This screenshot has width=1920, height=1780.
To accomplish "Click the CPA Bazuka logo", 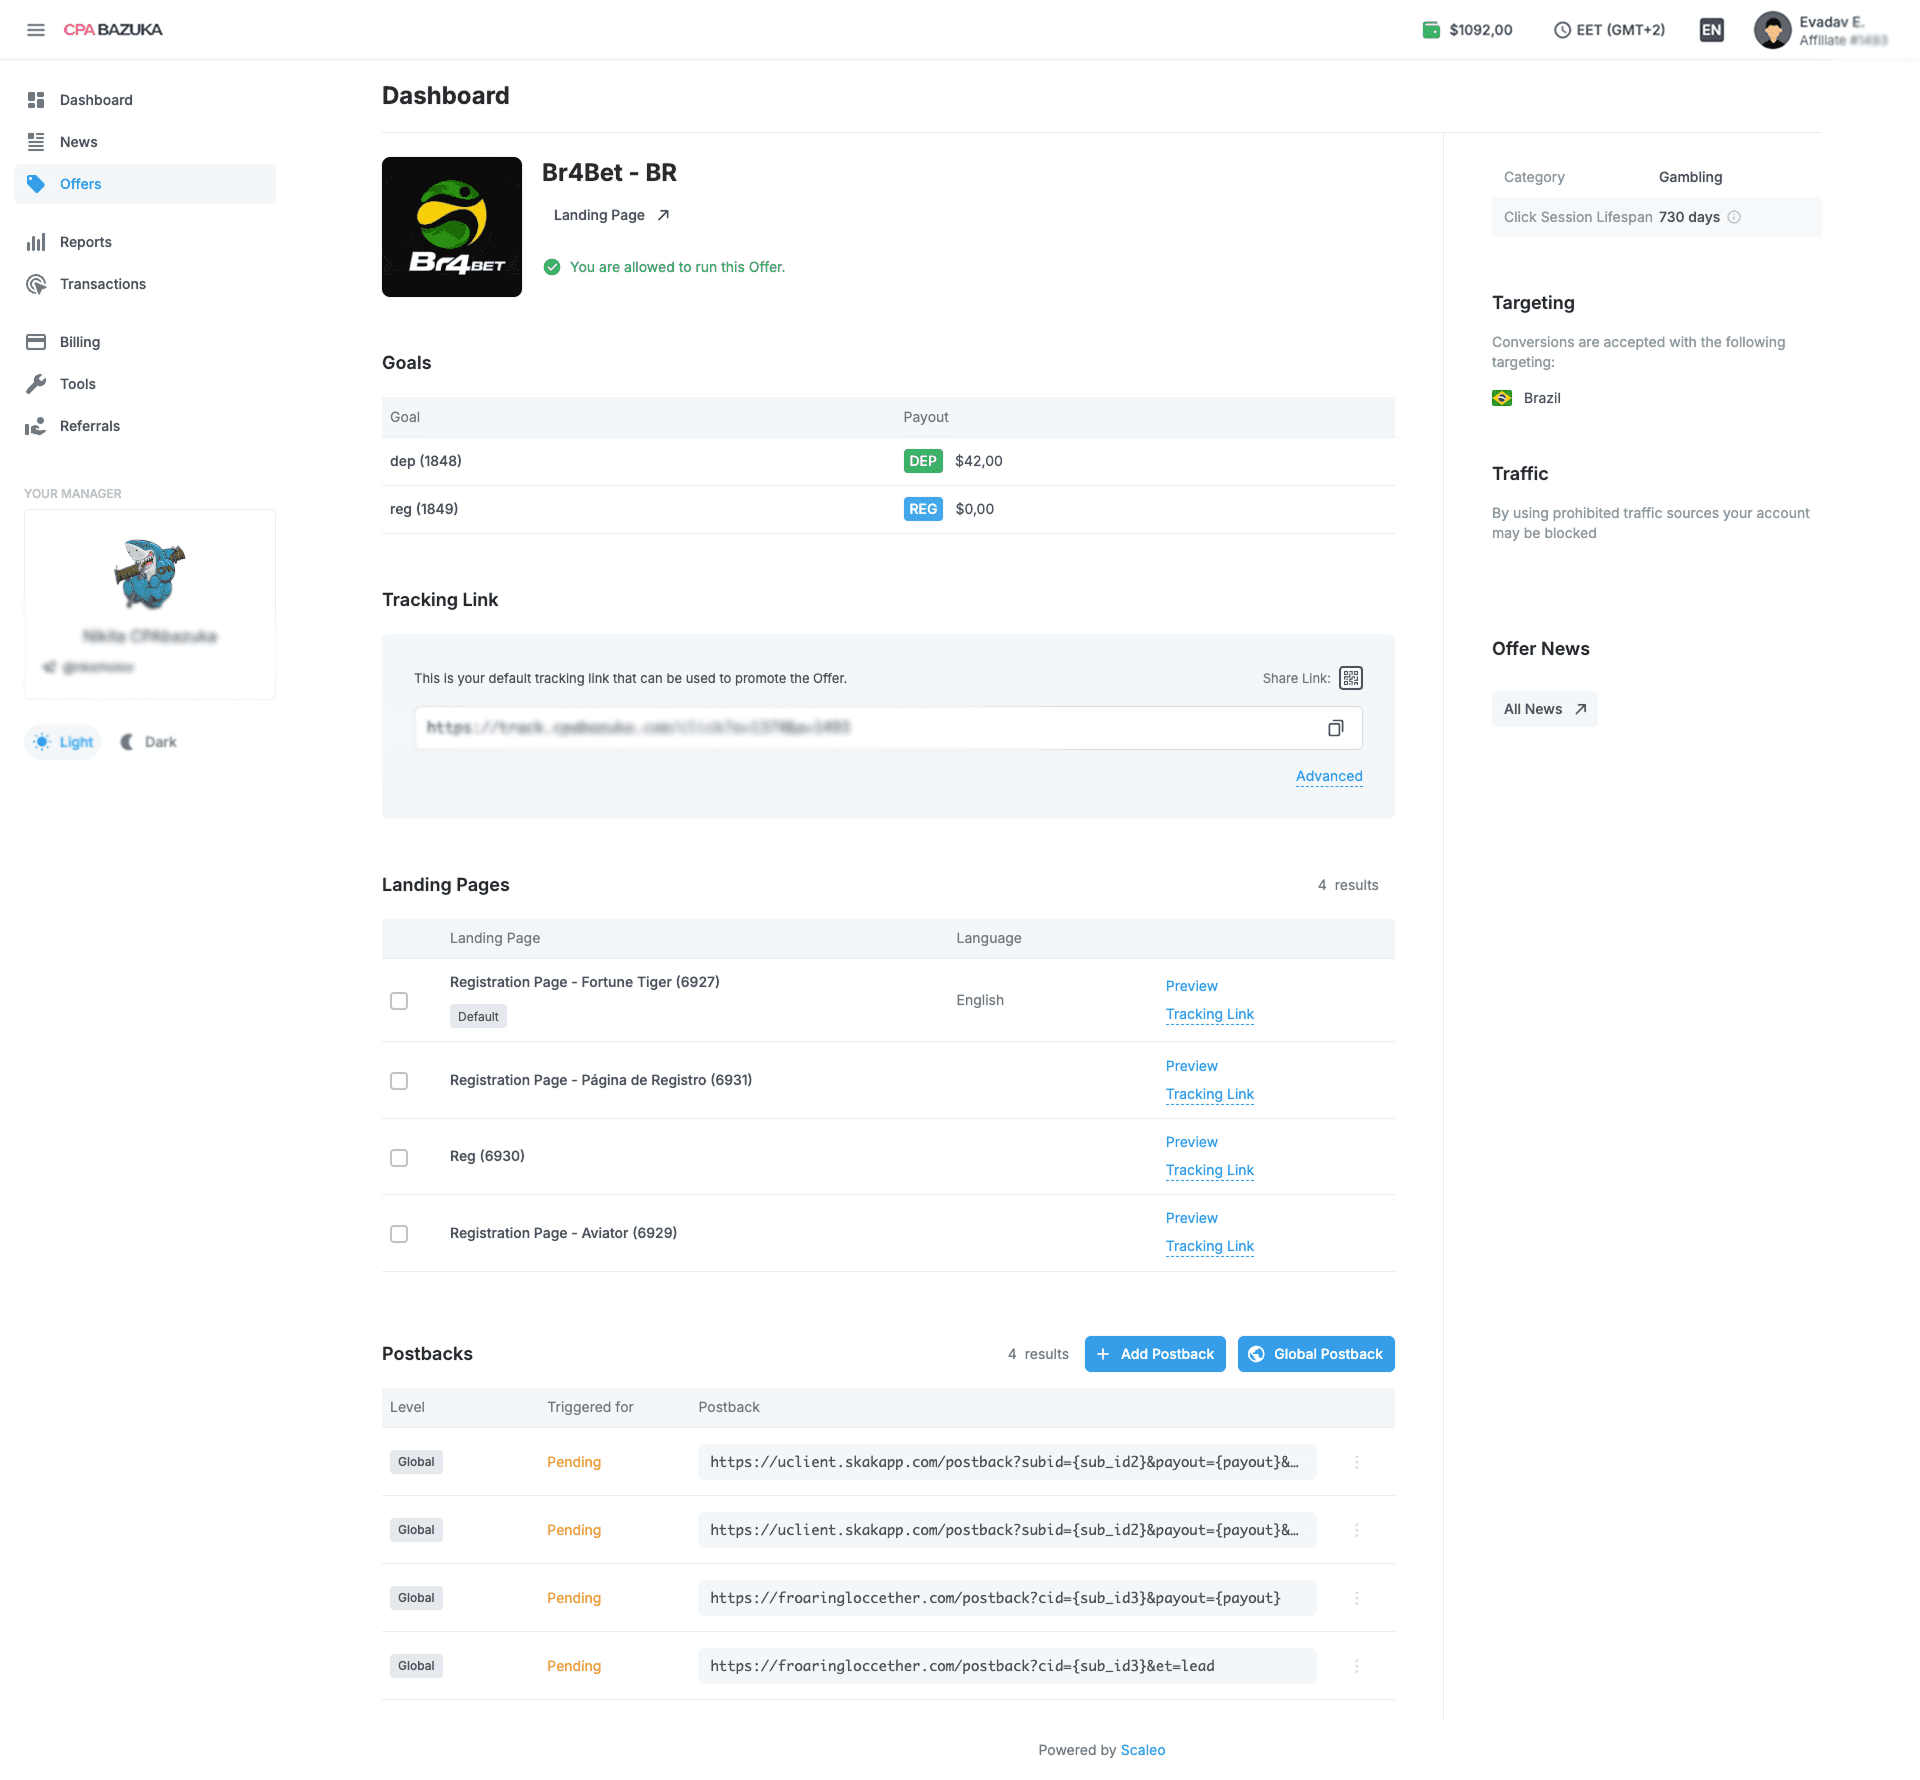I will [x=113, y=30].
